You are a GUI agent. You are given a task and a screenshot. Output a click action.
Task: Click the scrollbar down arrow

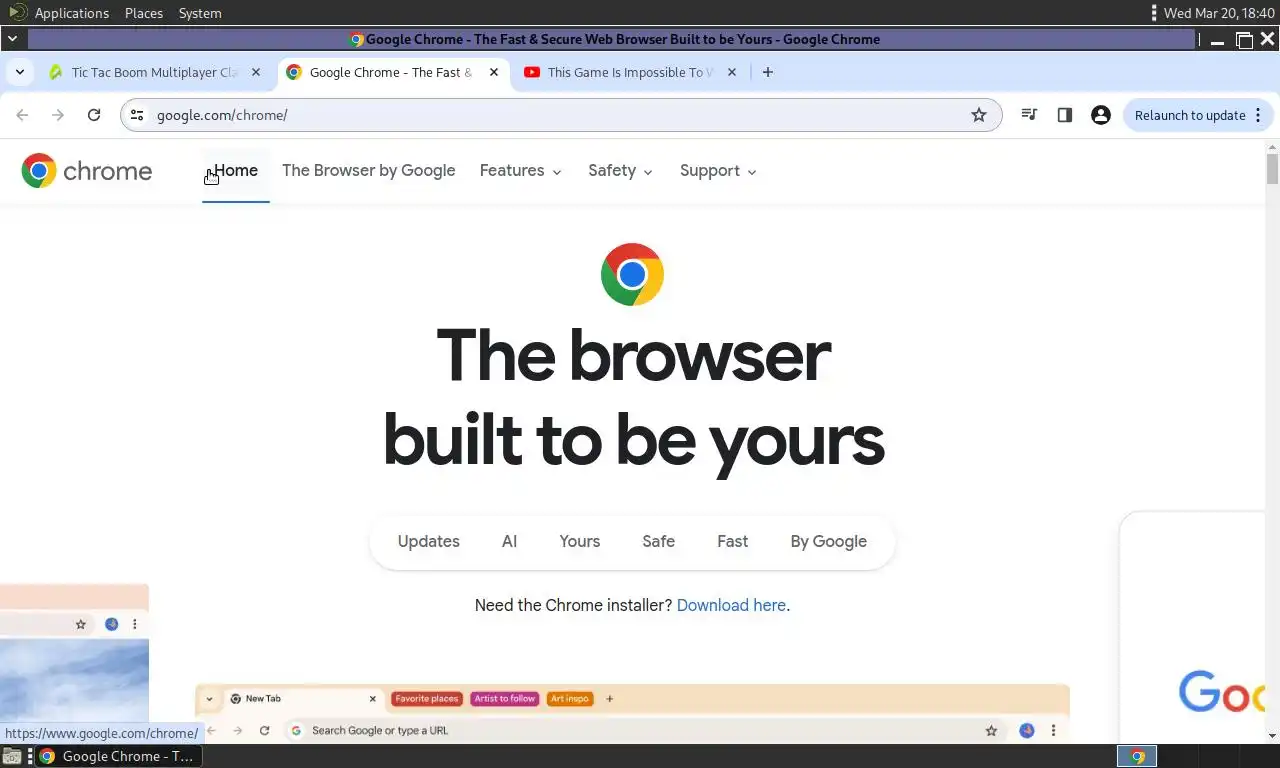(x=1272, y=736)
